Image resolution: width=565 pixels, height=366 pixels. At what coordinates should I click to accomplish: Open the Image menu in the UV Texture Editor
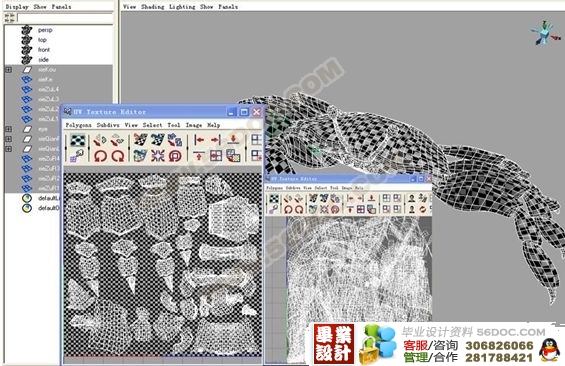(193, 125)
